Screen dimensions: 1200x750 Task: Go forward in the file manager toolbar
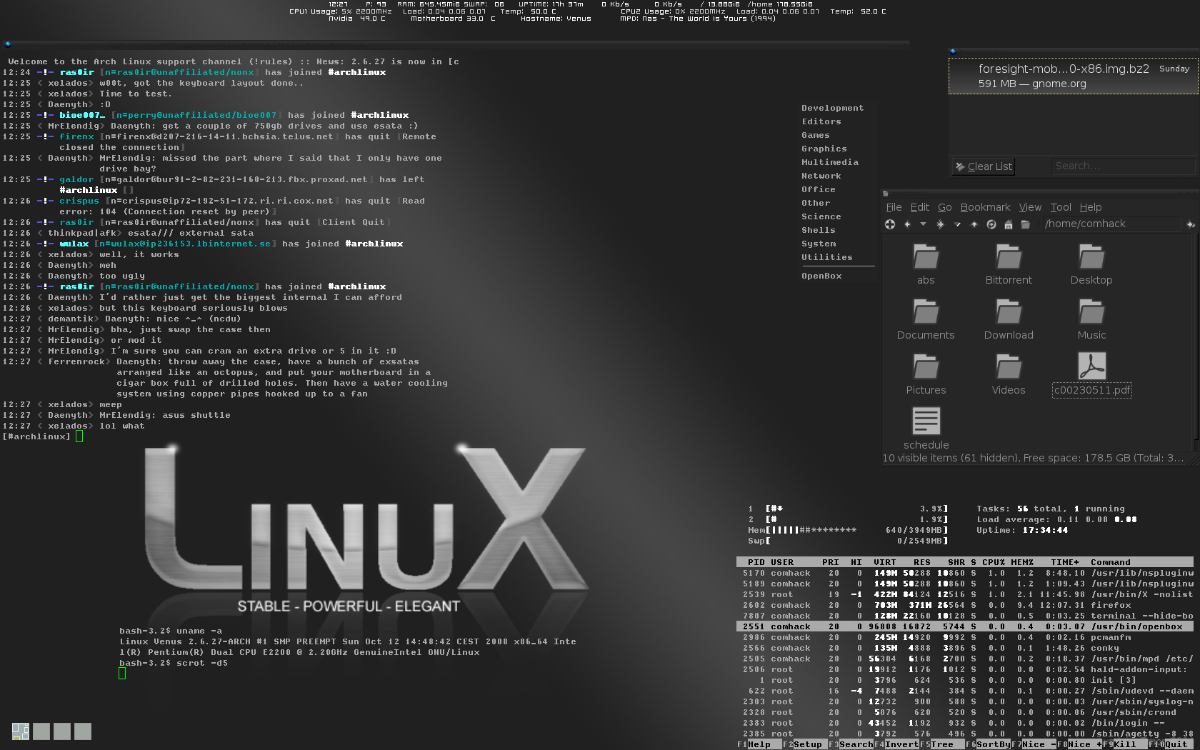[940, 224]
